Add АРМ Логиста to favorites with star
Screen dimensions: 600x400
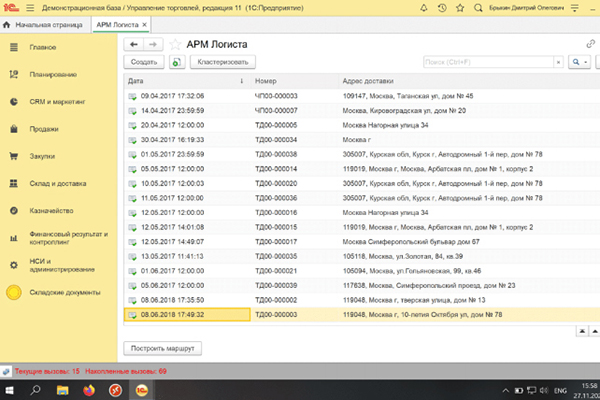click(176, 44)
